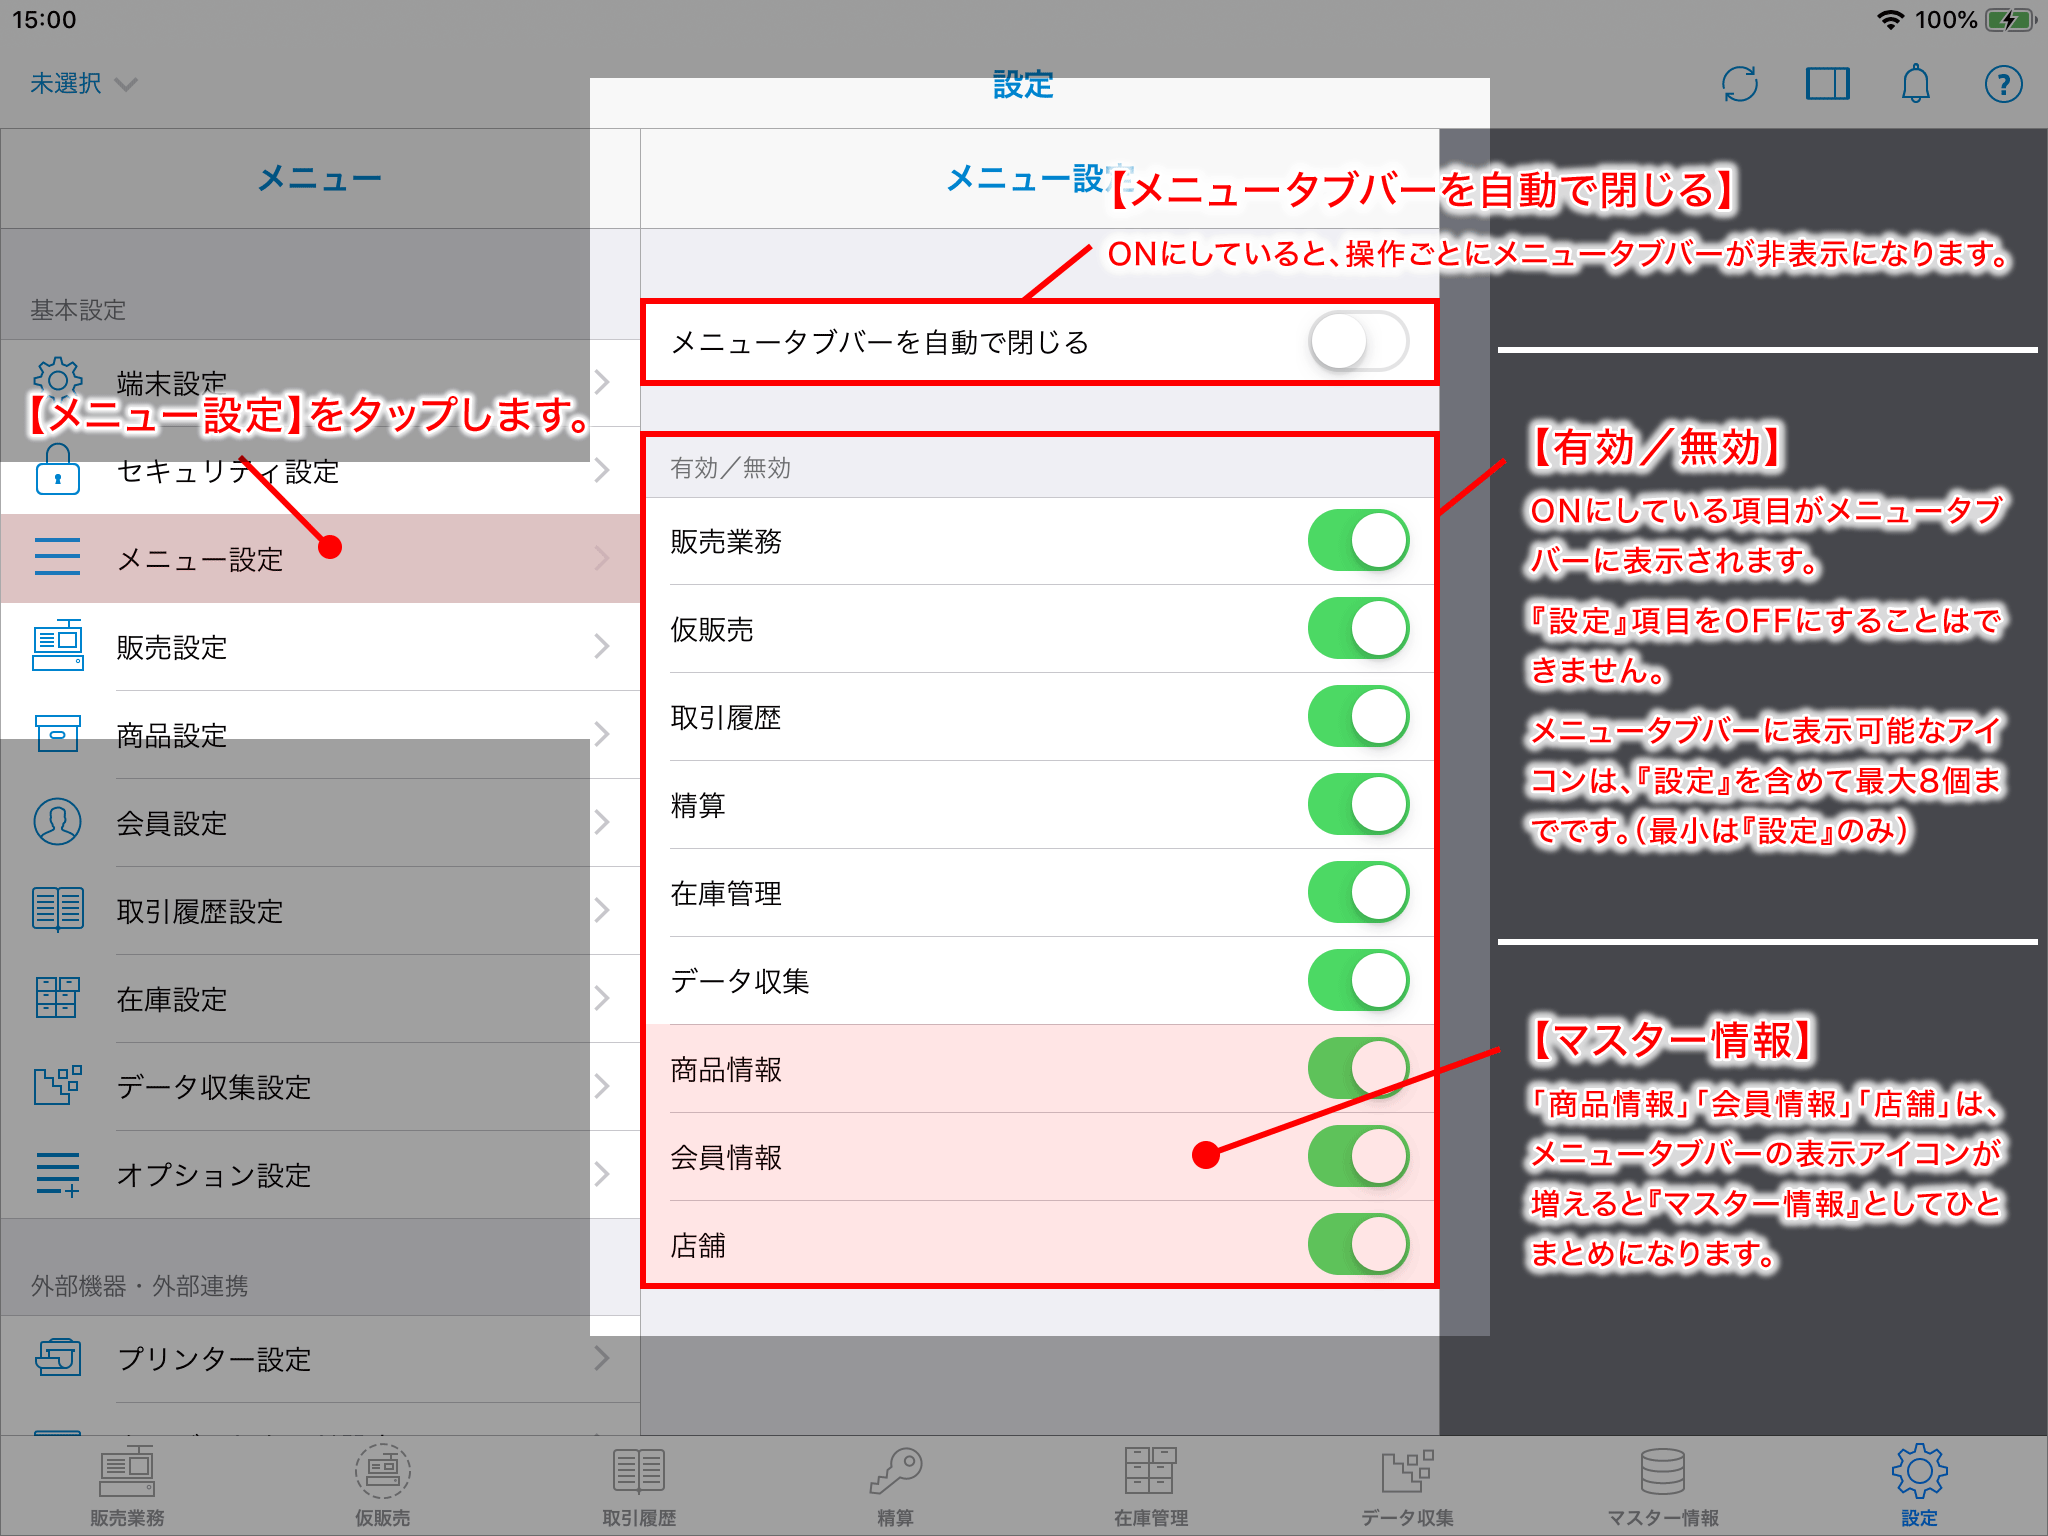The image size is (2048, 1536).
Task: Tap chevron on プリンター設定 row
Action: point(602,1357)
